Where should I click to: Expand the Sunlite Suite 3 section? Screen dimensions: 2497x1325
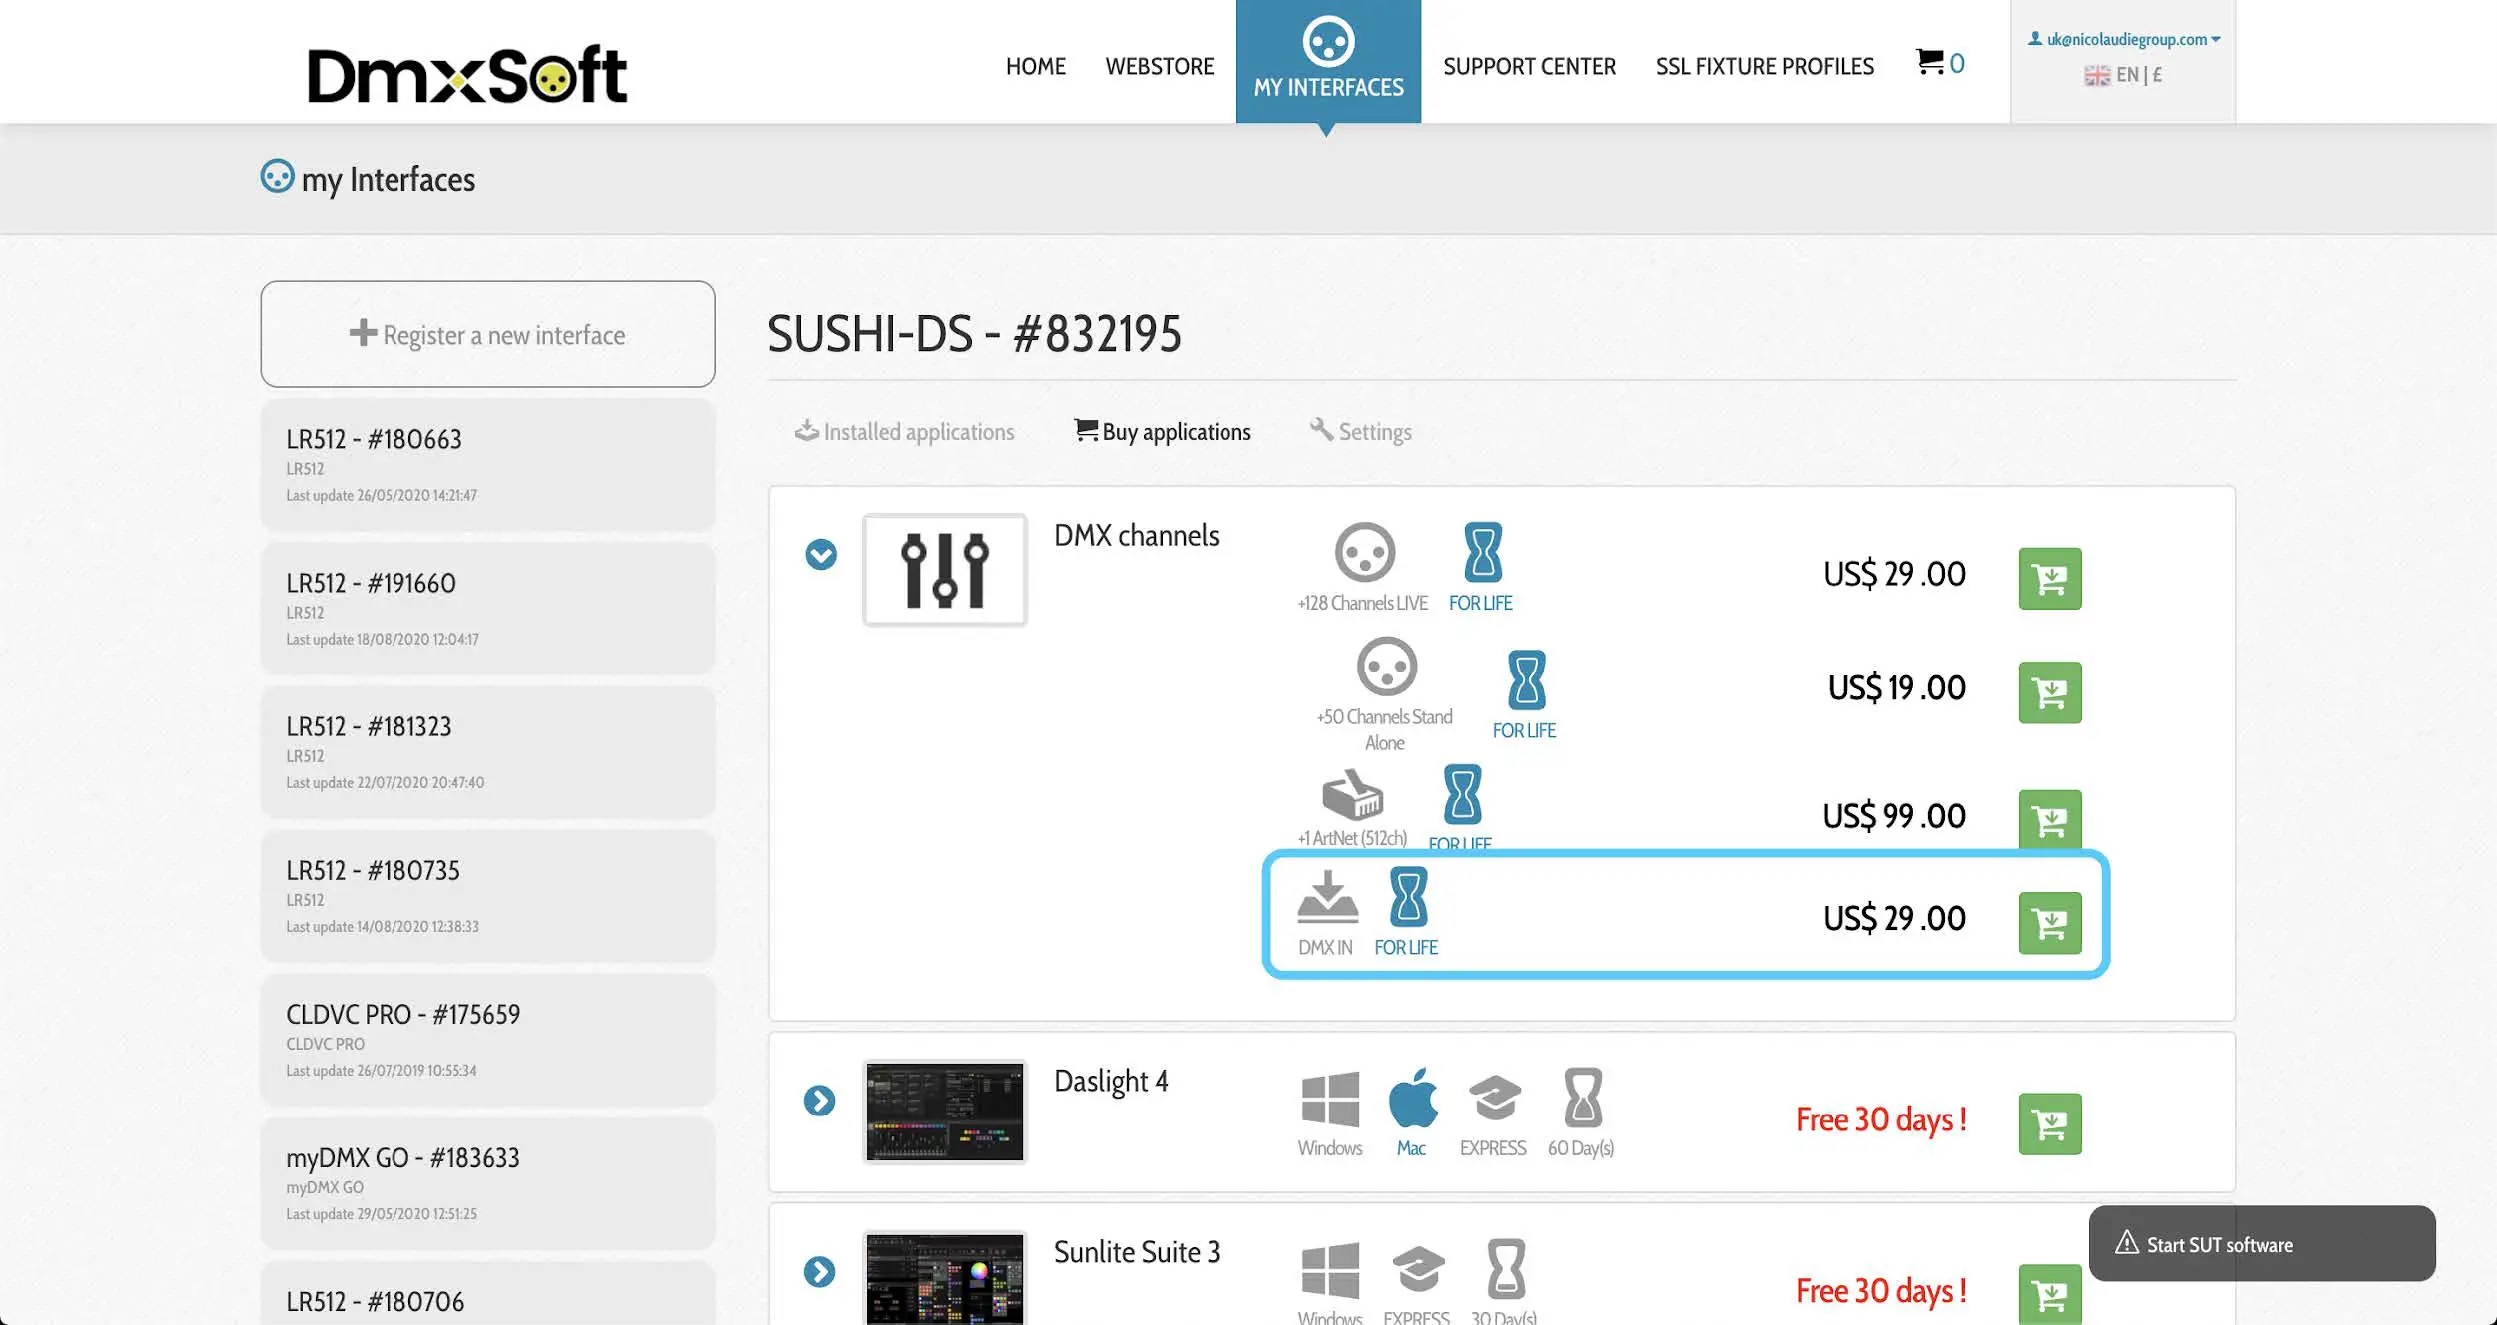coord(819,1272)
